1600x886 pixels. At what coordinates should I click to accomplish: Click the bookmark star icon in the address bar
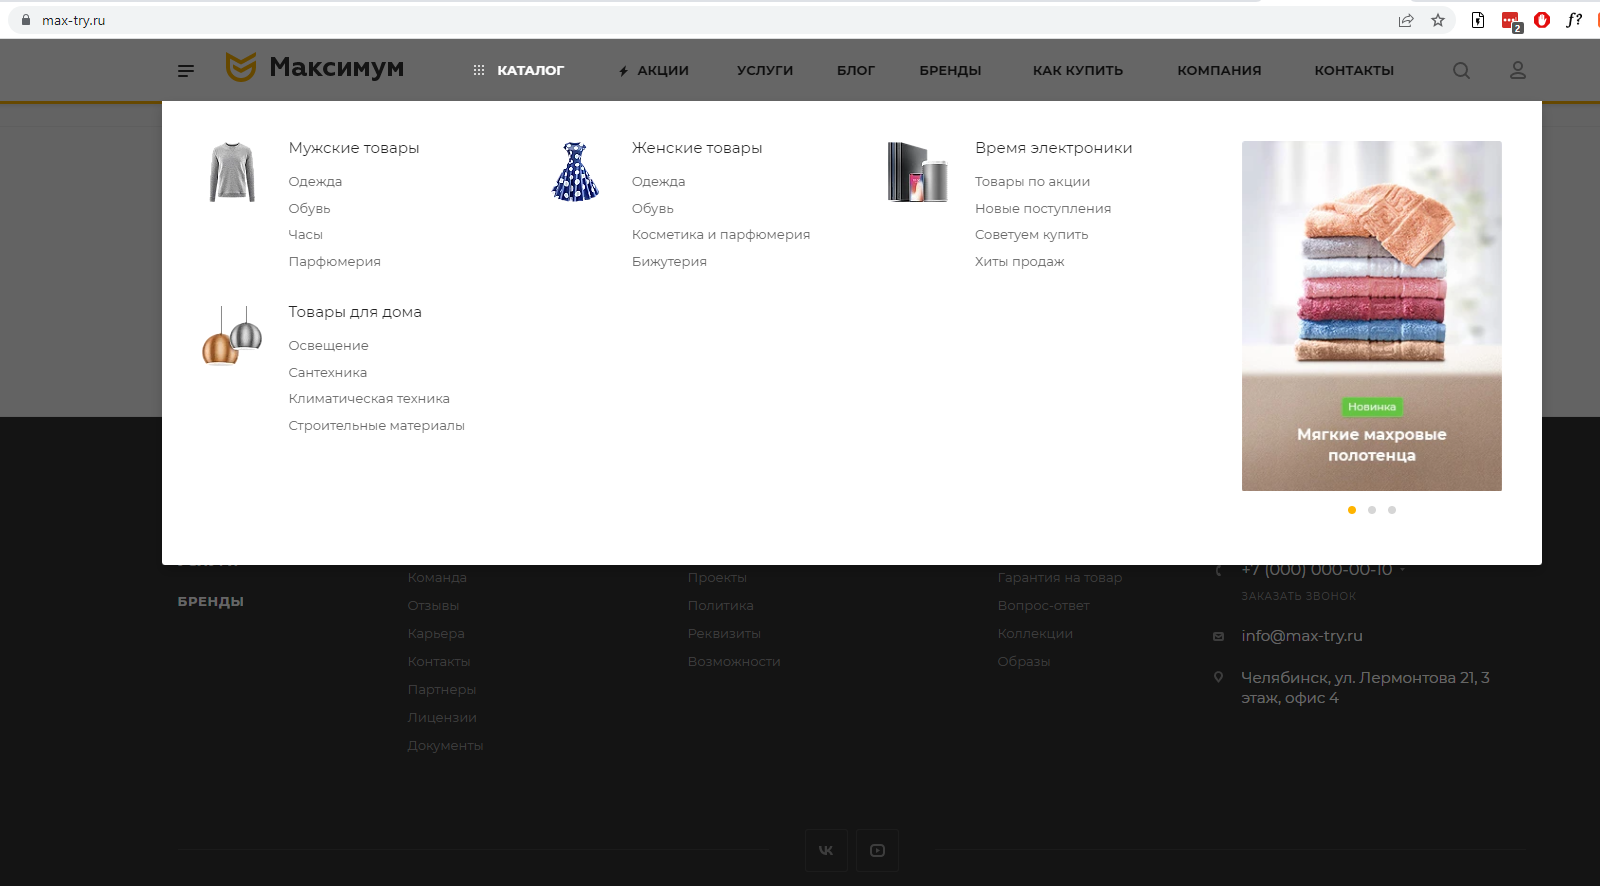coord(1438,20)
